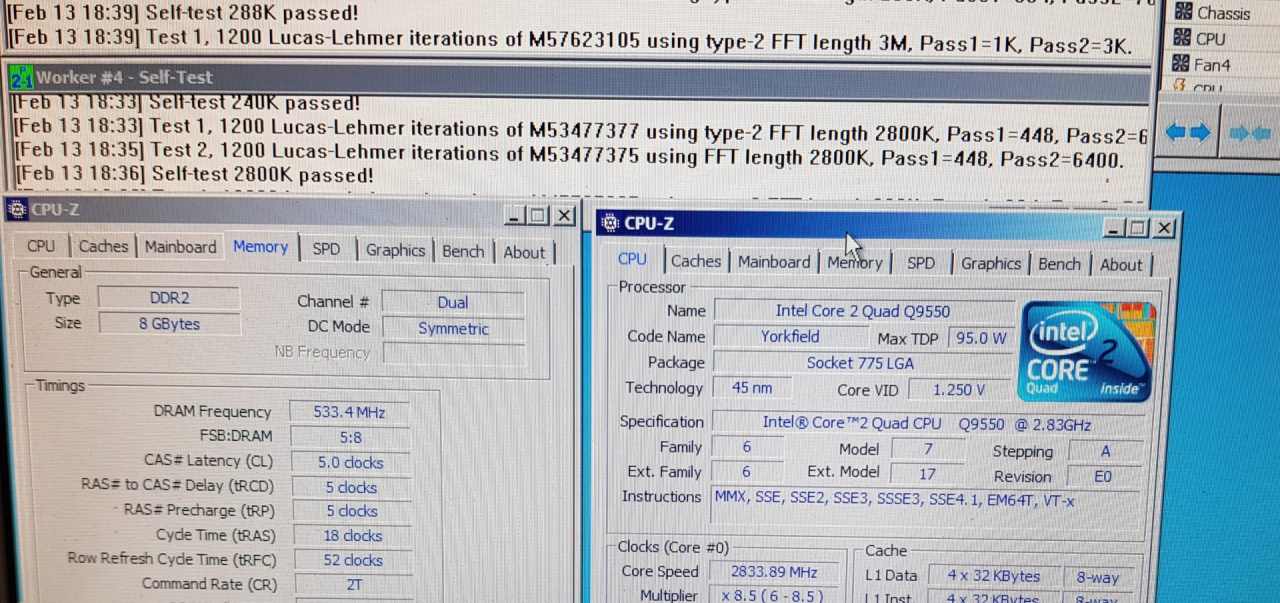Click the Chassis fan icon
The height and width of the screenshot is (603, 1280).
[1182, 12]
